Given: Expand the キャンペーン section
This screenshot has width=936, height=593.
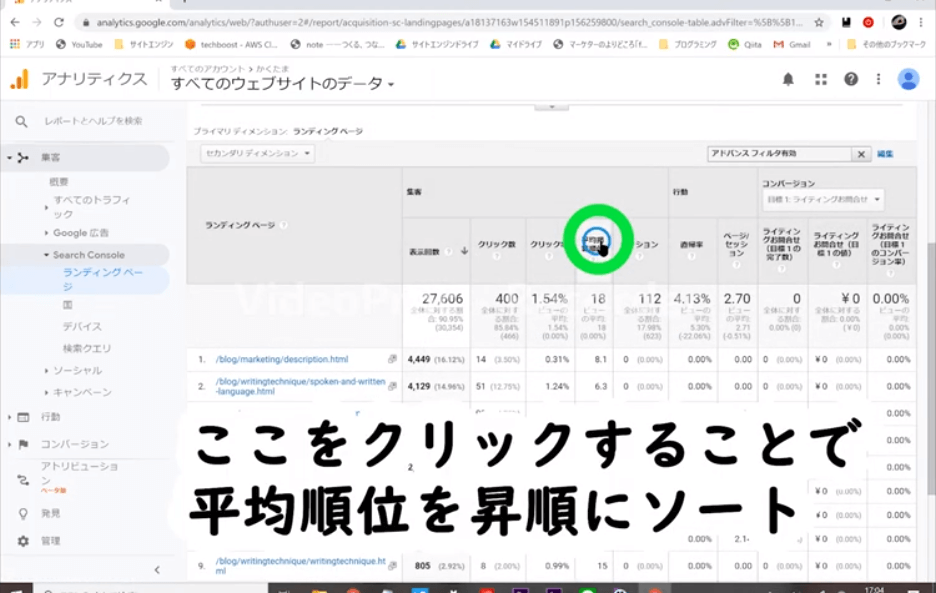Looking at the screenshot, I should (46, 392).
